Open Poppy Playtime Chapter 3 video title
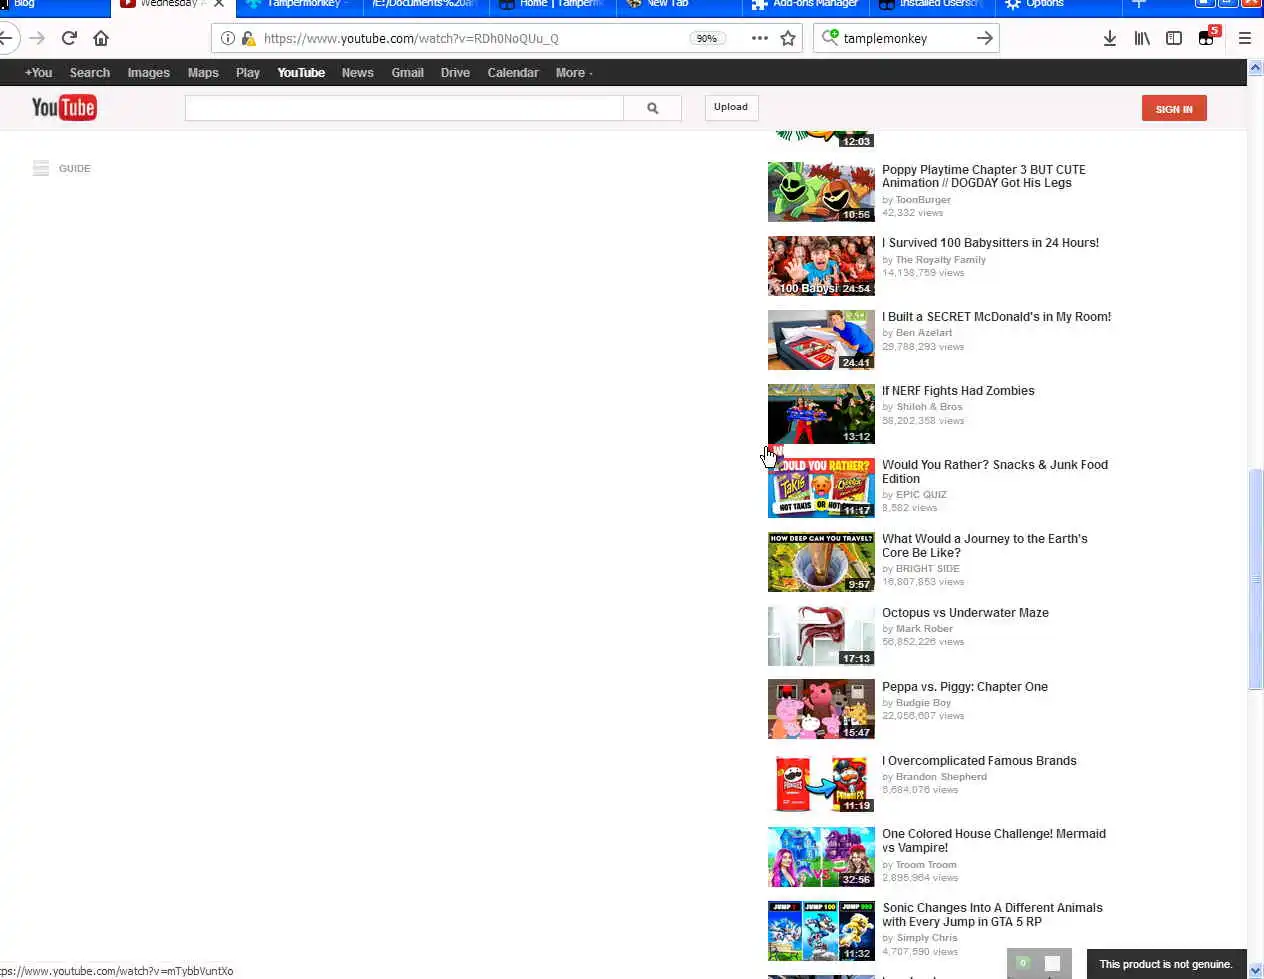 tap(983, 176)
